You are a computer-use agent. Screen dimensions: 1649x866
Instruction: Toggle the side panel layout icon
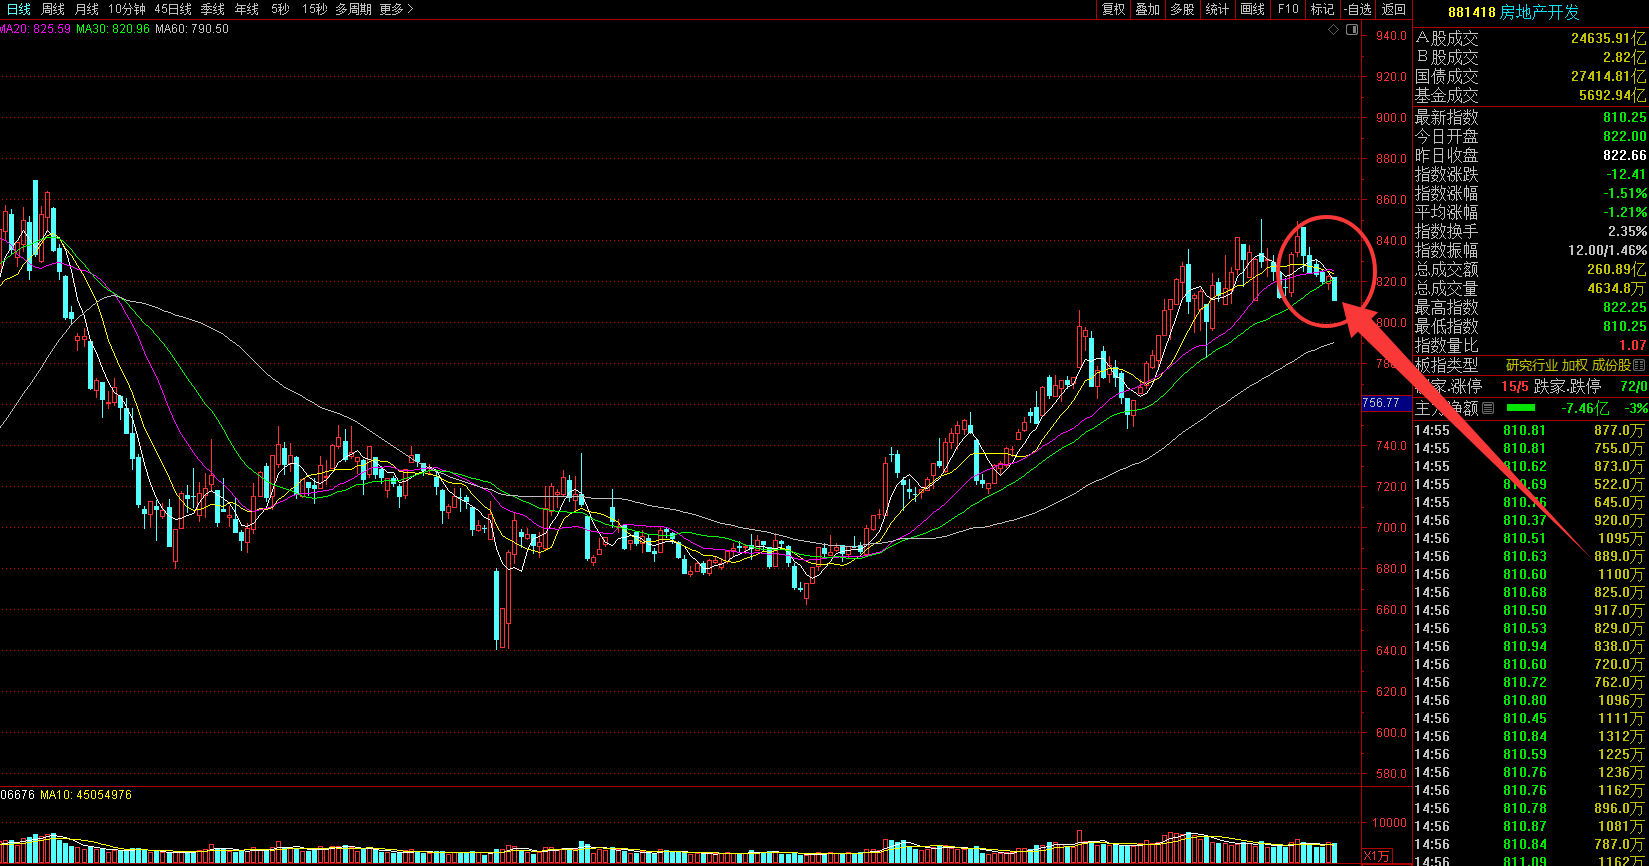click(x=1352, y=30)
